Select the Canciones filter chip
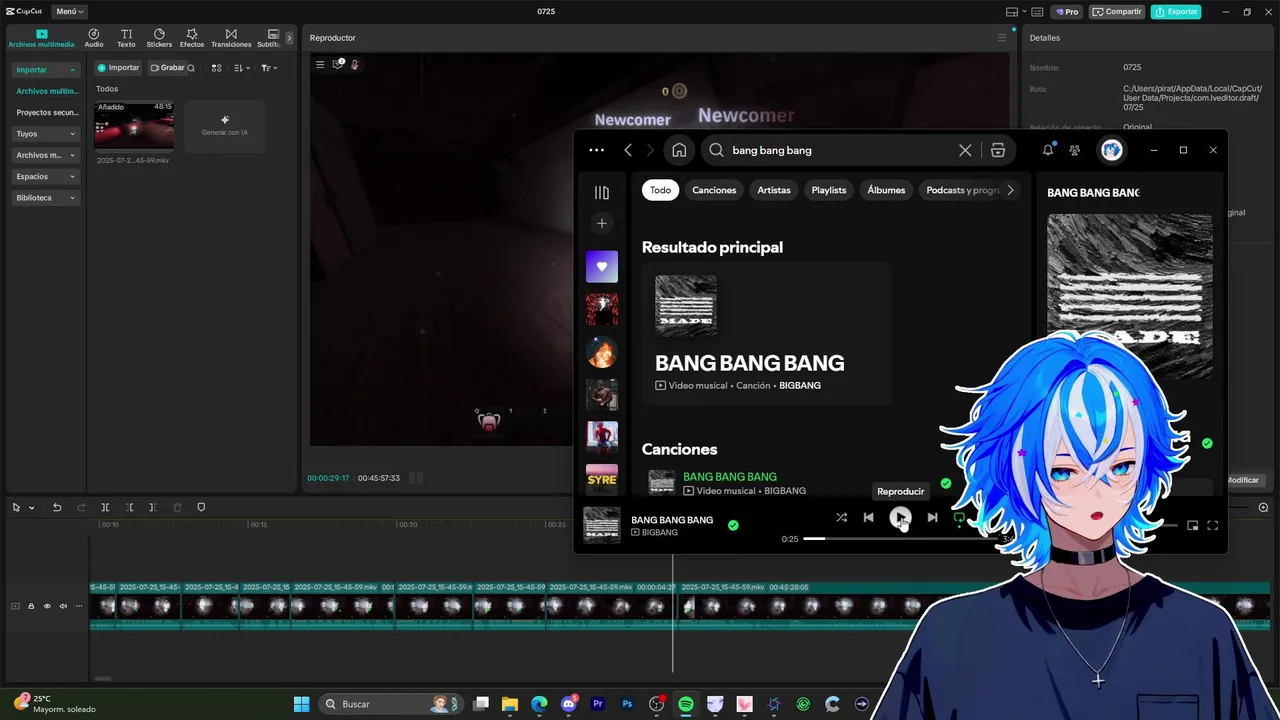This screenshot has width=1280, height=720. [714, 190]
